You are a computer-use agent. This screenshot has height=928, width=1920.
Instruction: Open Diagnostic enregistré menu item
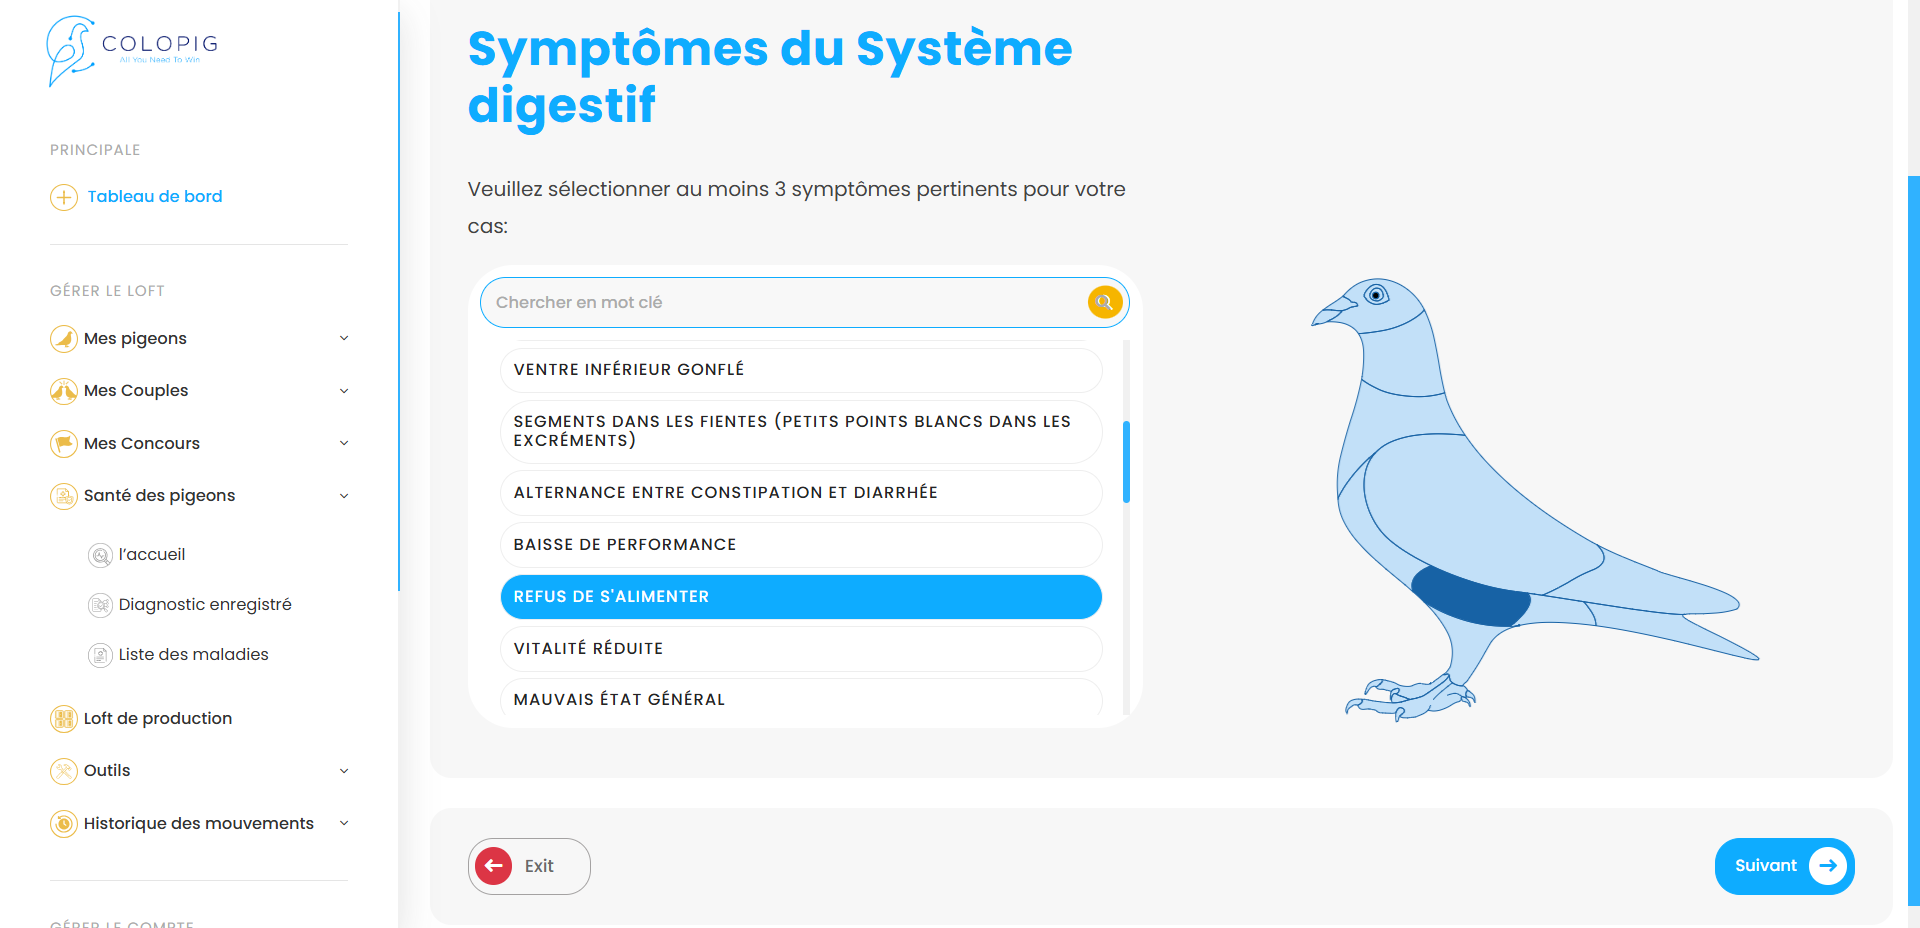point(204,604)
